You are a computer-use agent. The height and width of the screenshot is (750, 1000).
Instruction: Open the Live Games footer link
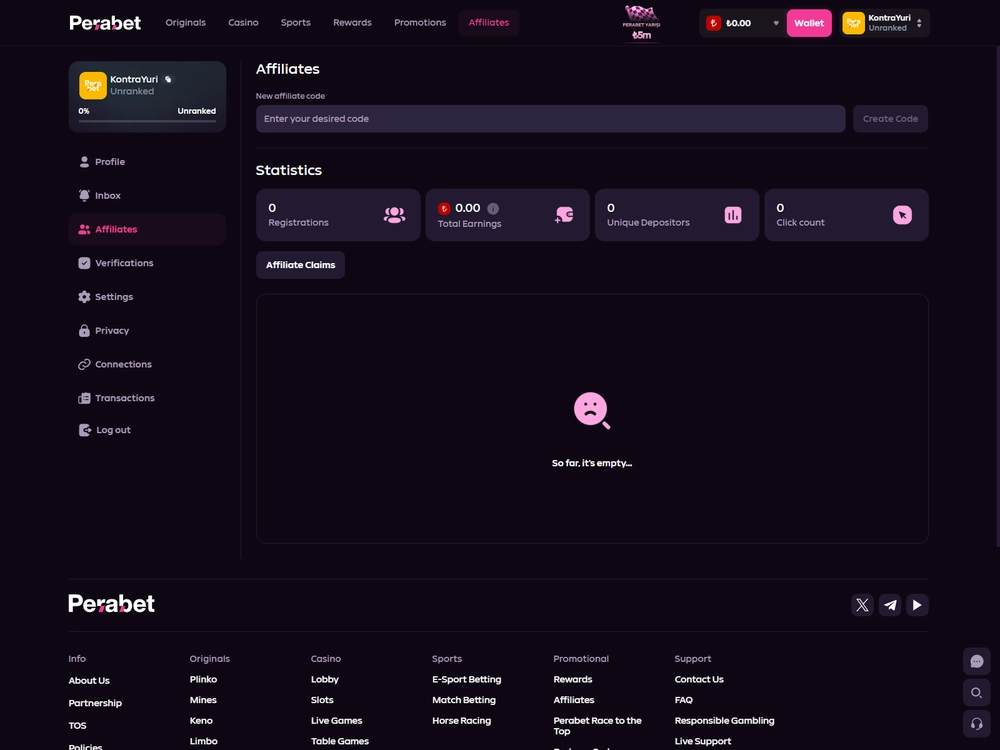click(x=336, y=721)
